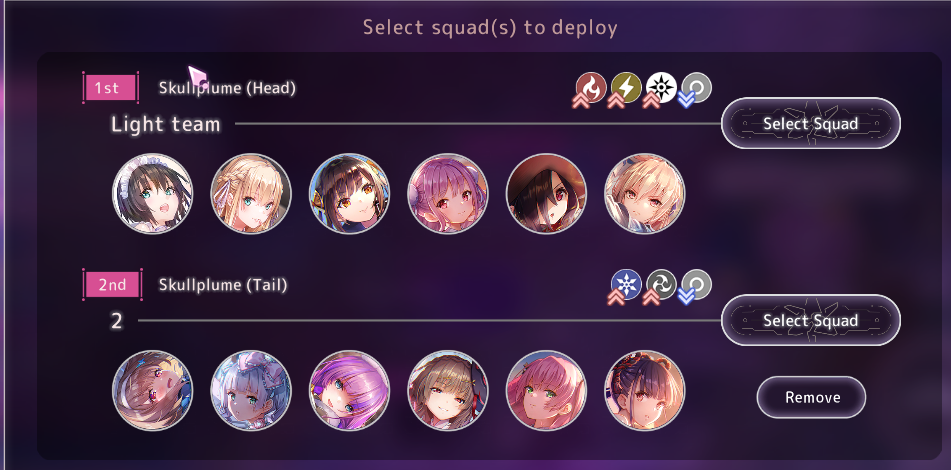Screen dimensions: 951x470
Task: Select the pink-haired green-eyed character portrait
Action: coord(546,391)
